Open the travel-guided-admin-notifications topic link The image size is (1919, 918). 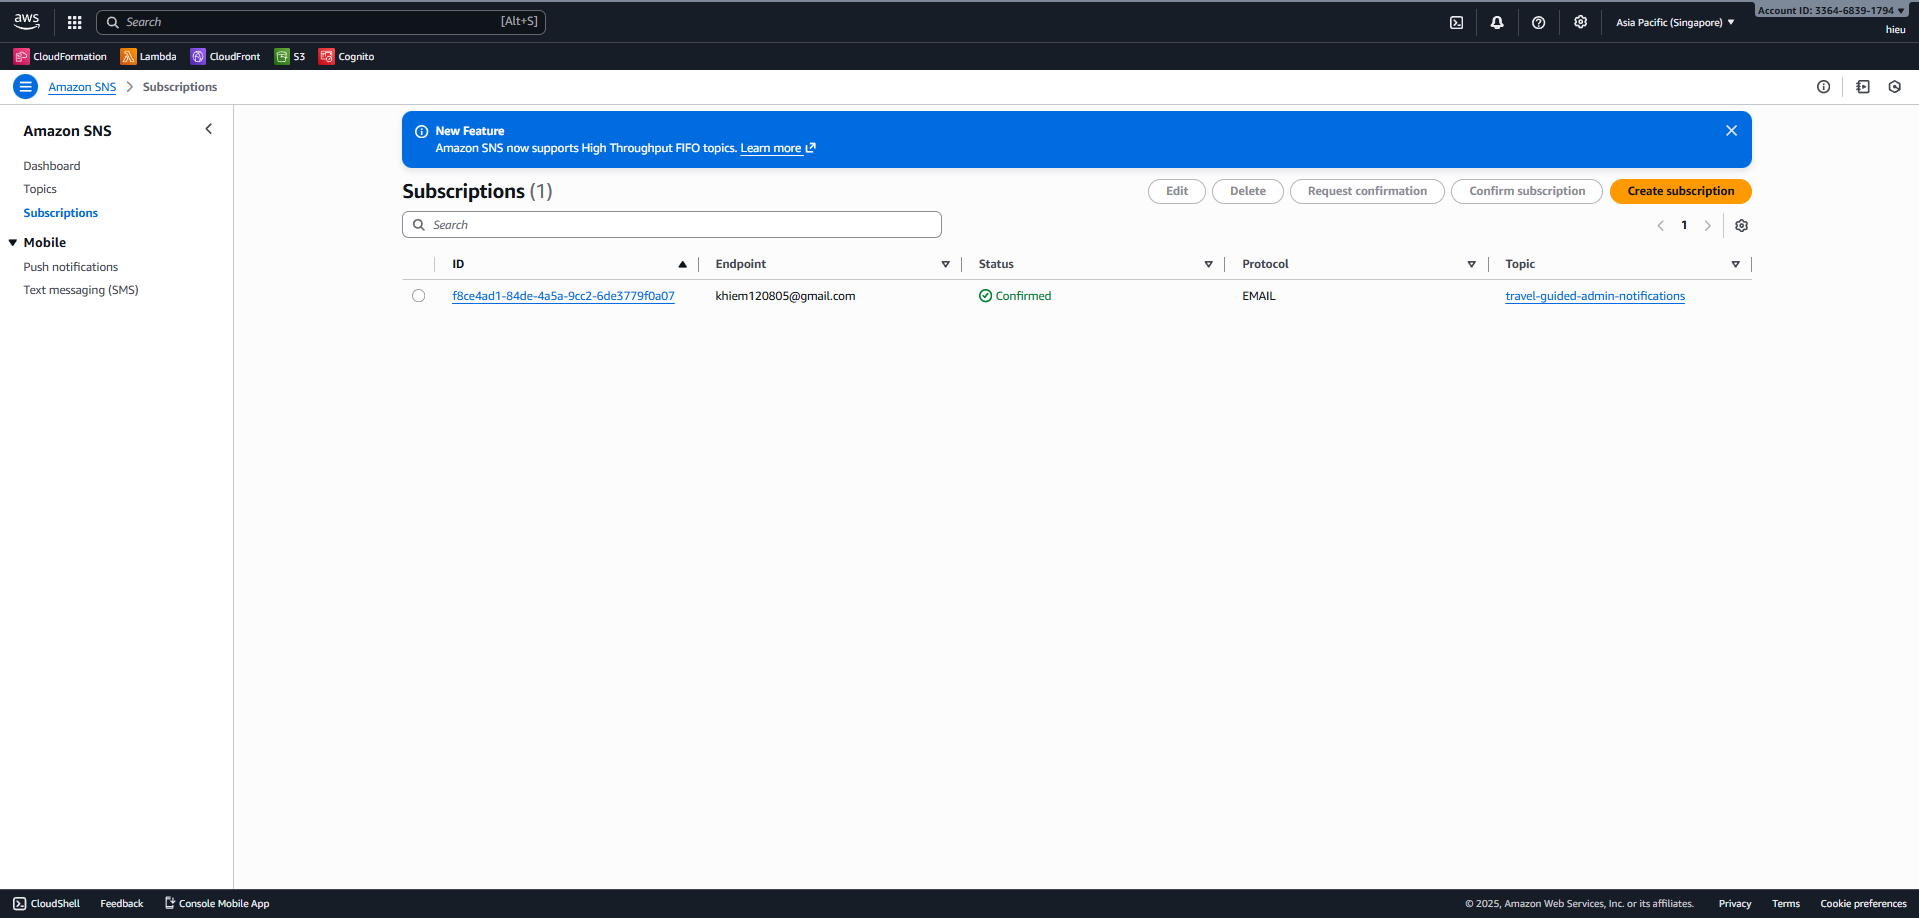[x=1595, y=296]
